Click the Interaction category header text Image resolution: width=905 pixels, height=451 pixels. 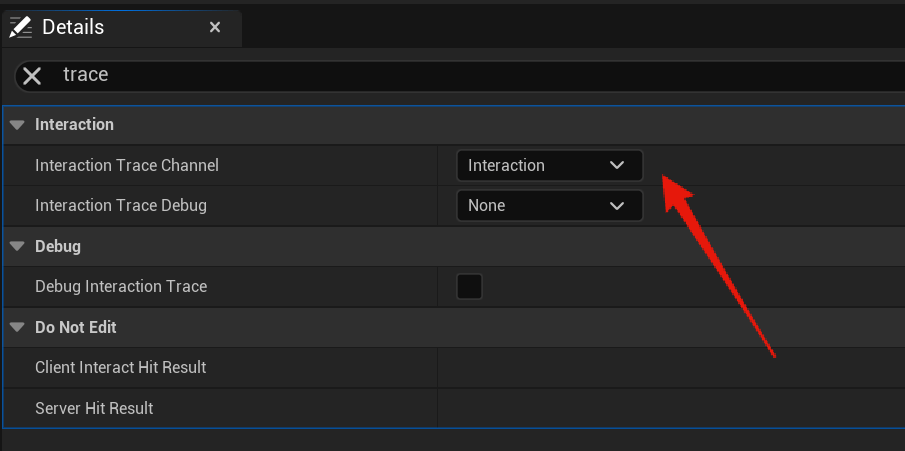point(74,125)
